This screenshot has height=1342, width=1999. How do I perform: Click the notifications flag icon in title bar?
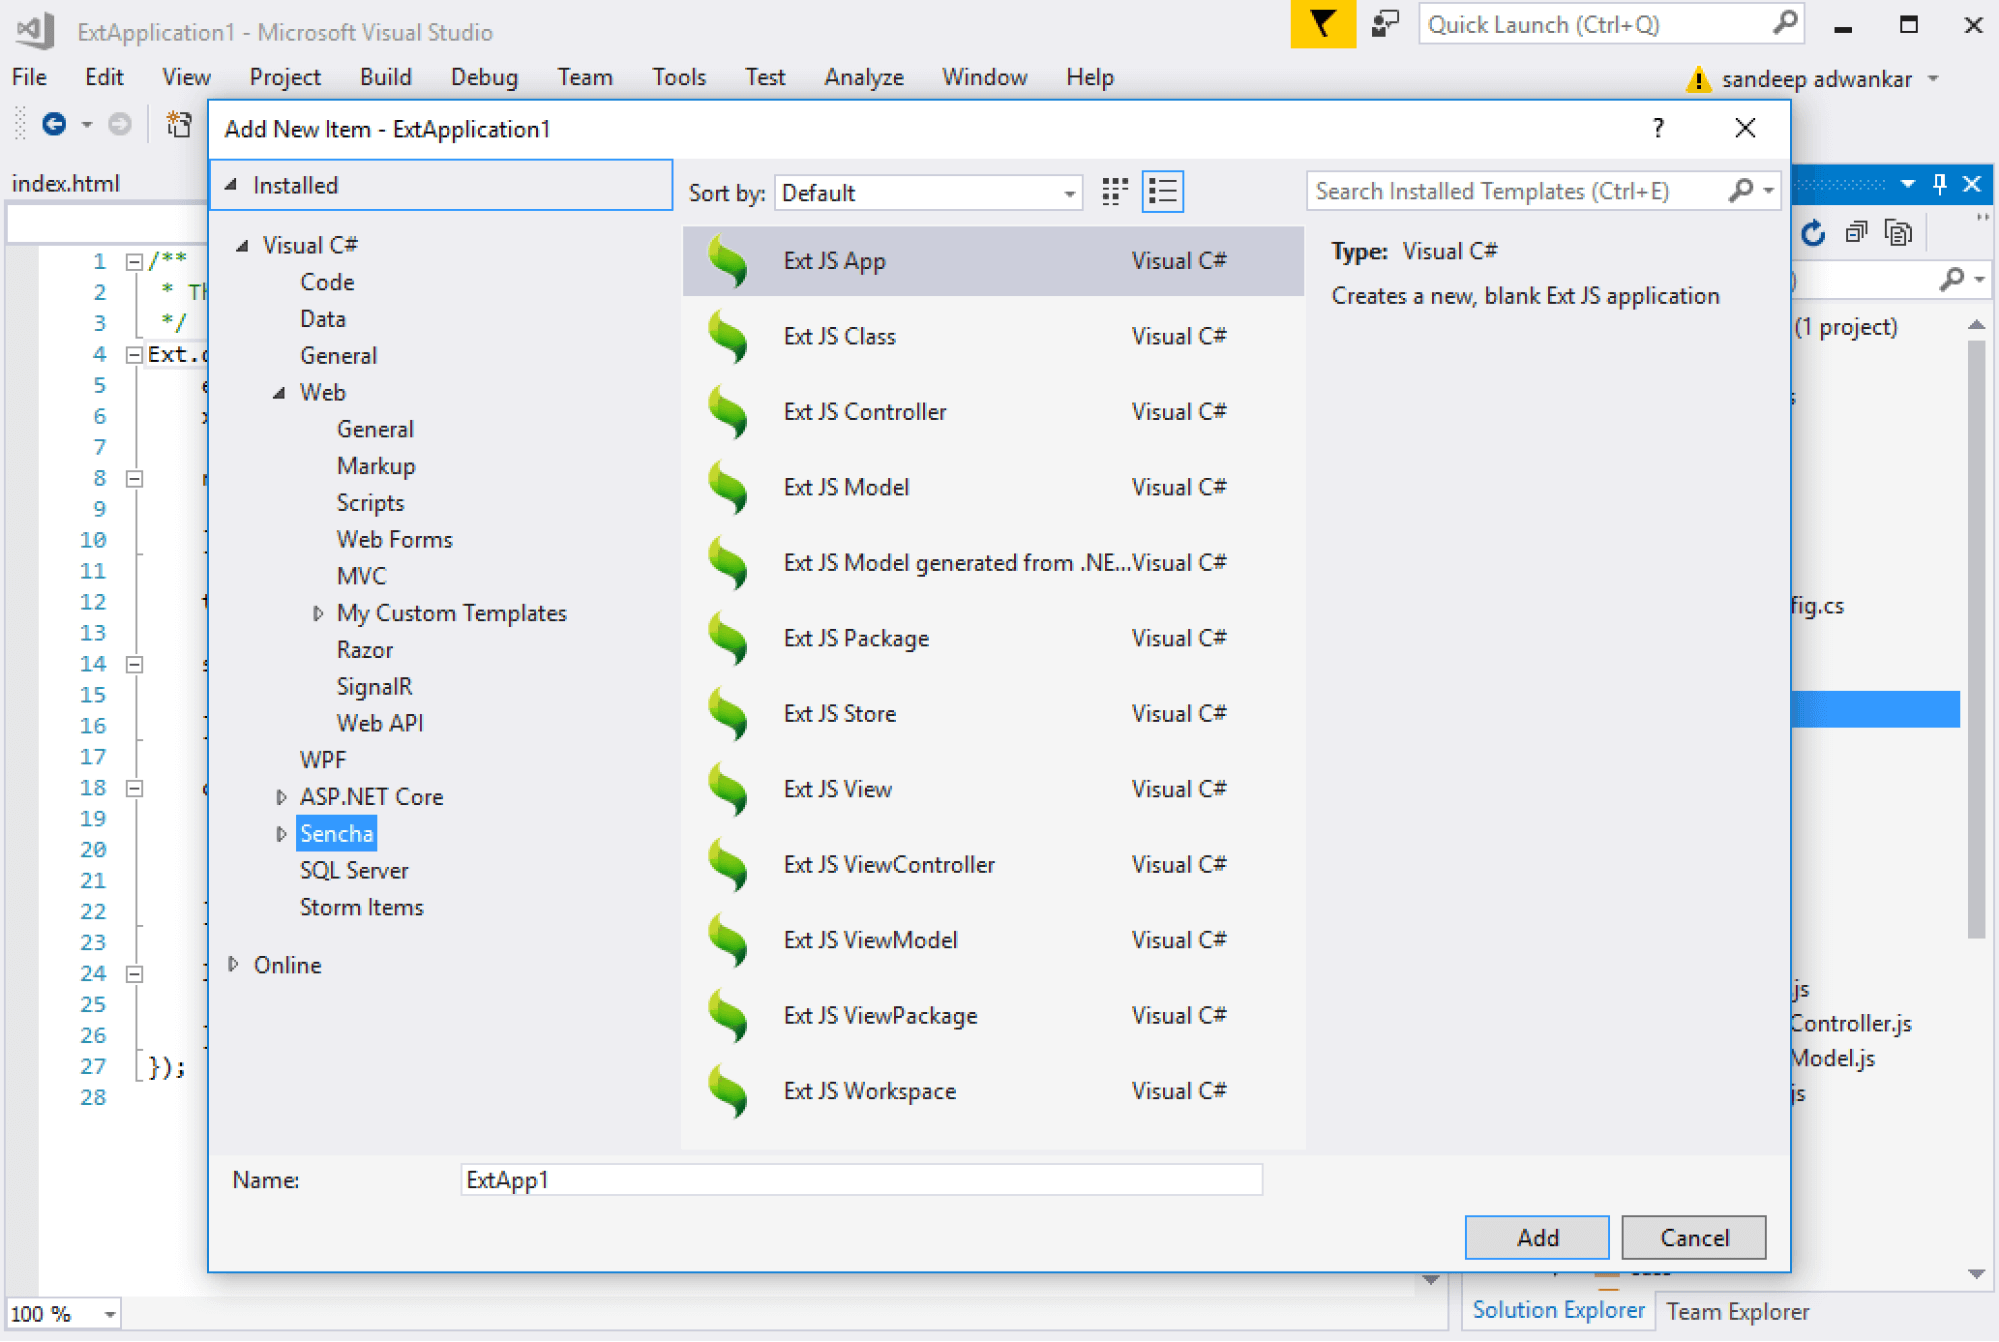tap(1323, 24)
